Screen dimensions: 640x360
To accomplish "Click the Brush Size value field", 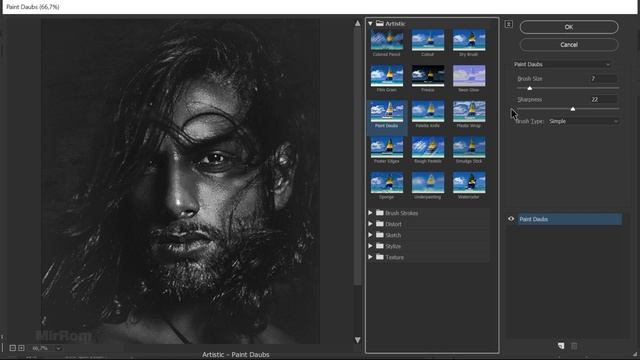I will 603,78.
